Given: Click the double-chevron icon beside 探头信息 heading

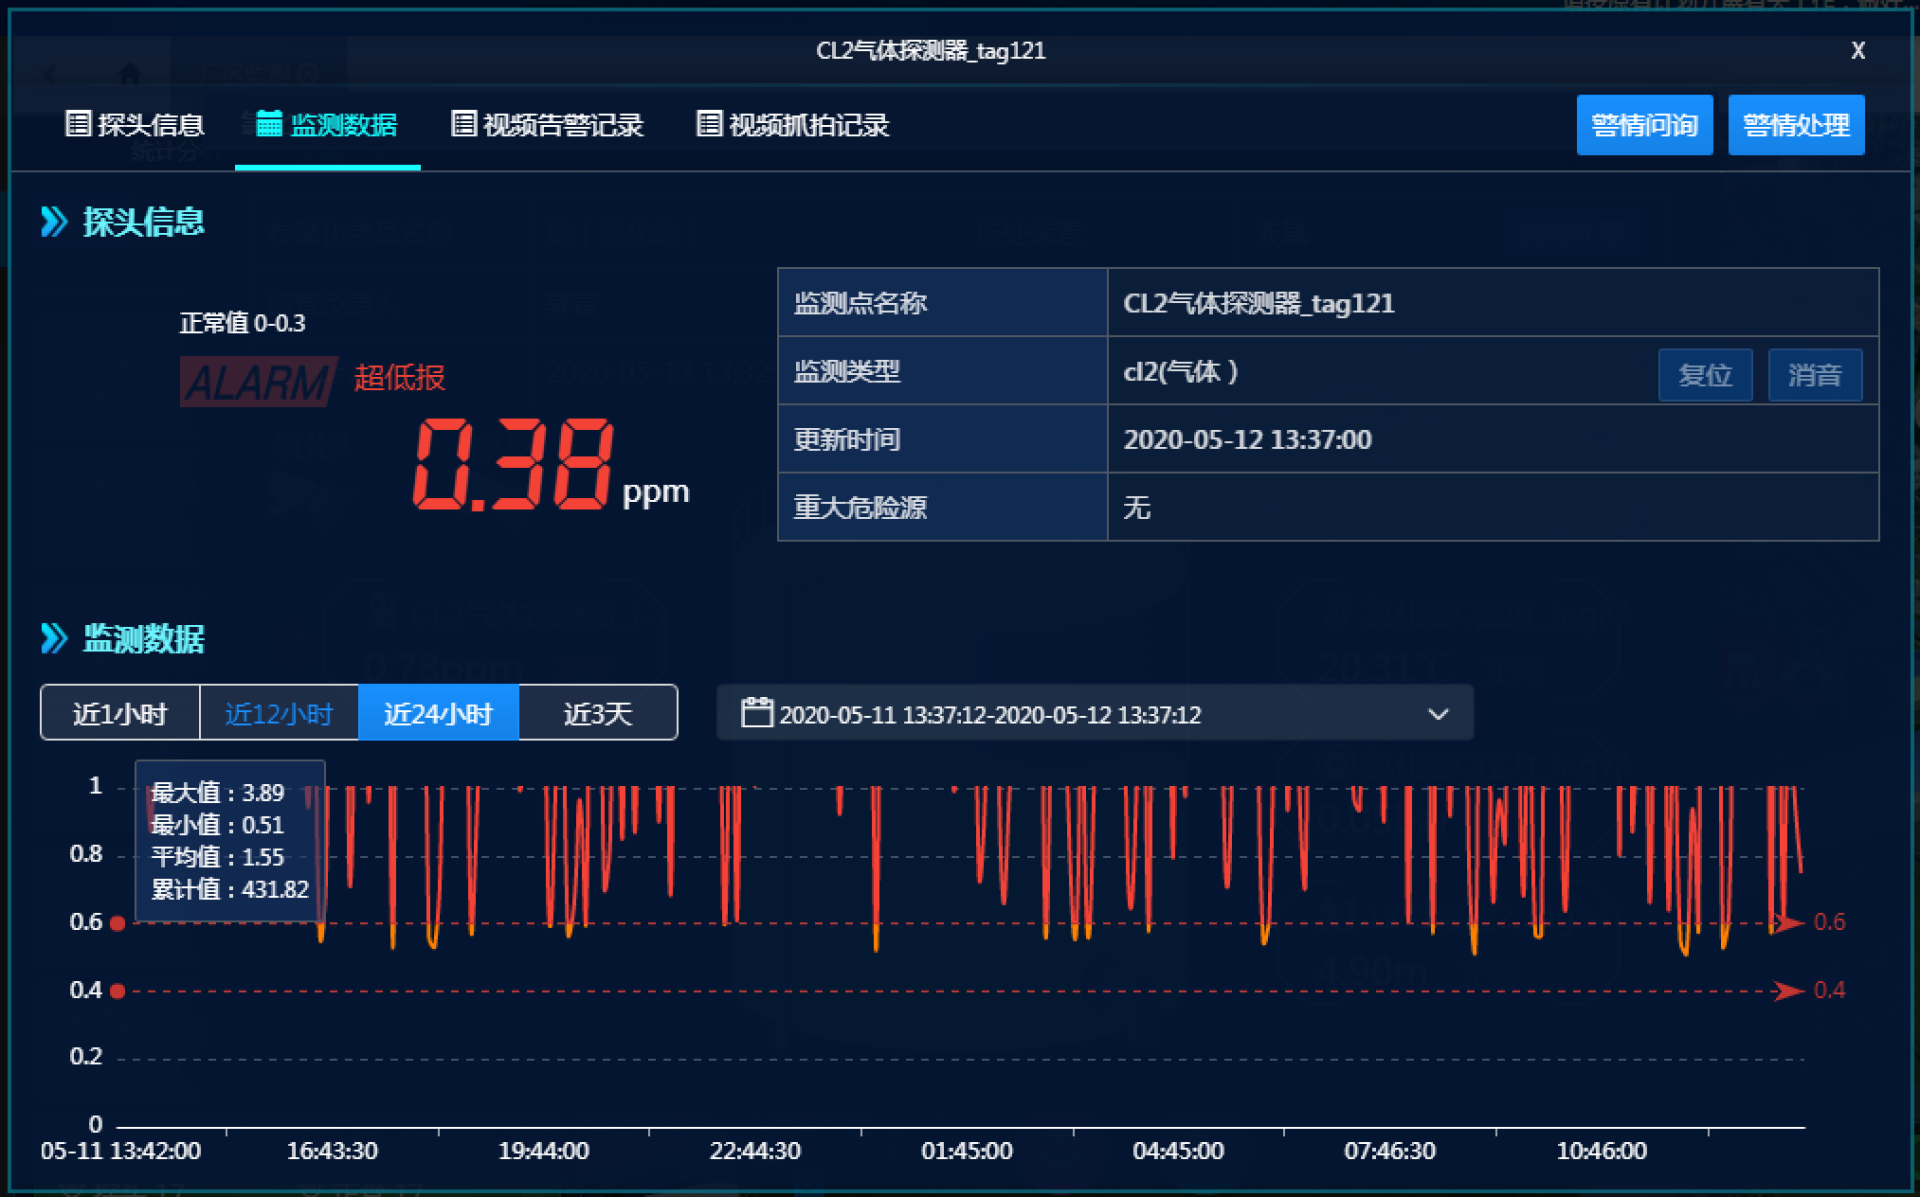Looking at the screenshot, I should [54, 221].
